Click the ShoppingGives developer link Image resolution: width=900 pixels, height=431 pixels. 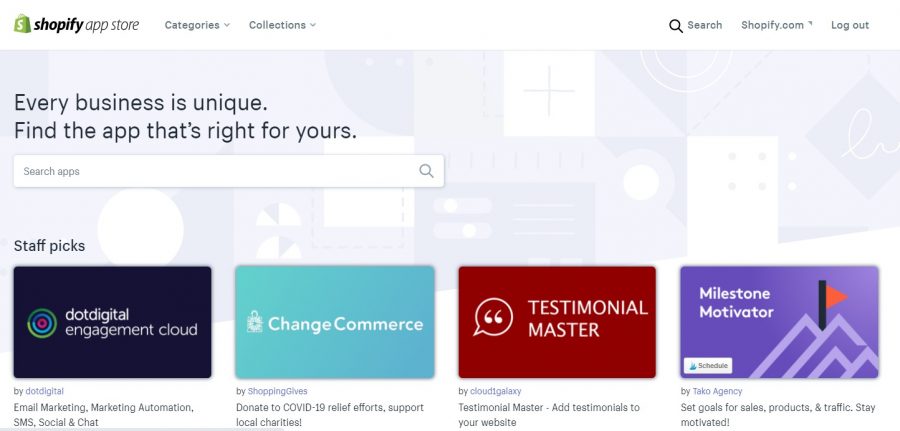pyautogui.click(x=277, y=391)
